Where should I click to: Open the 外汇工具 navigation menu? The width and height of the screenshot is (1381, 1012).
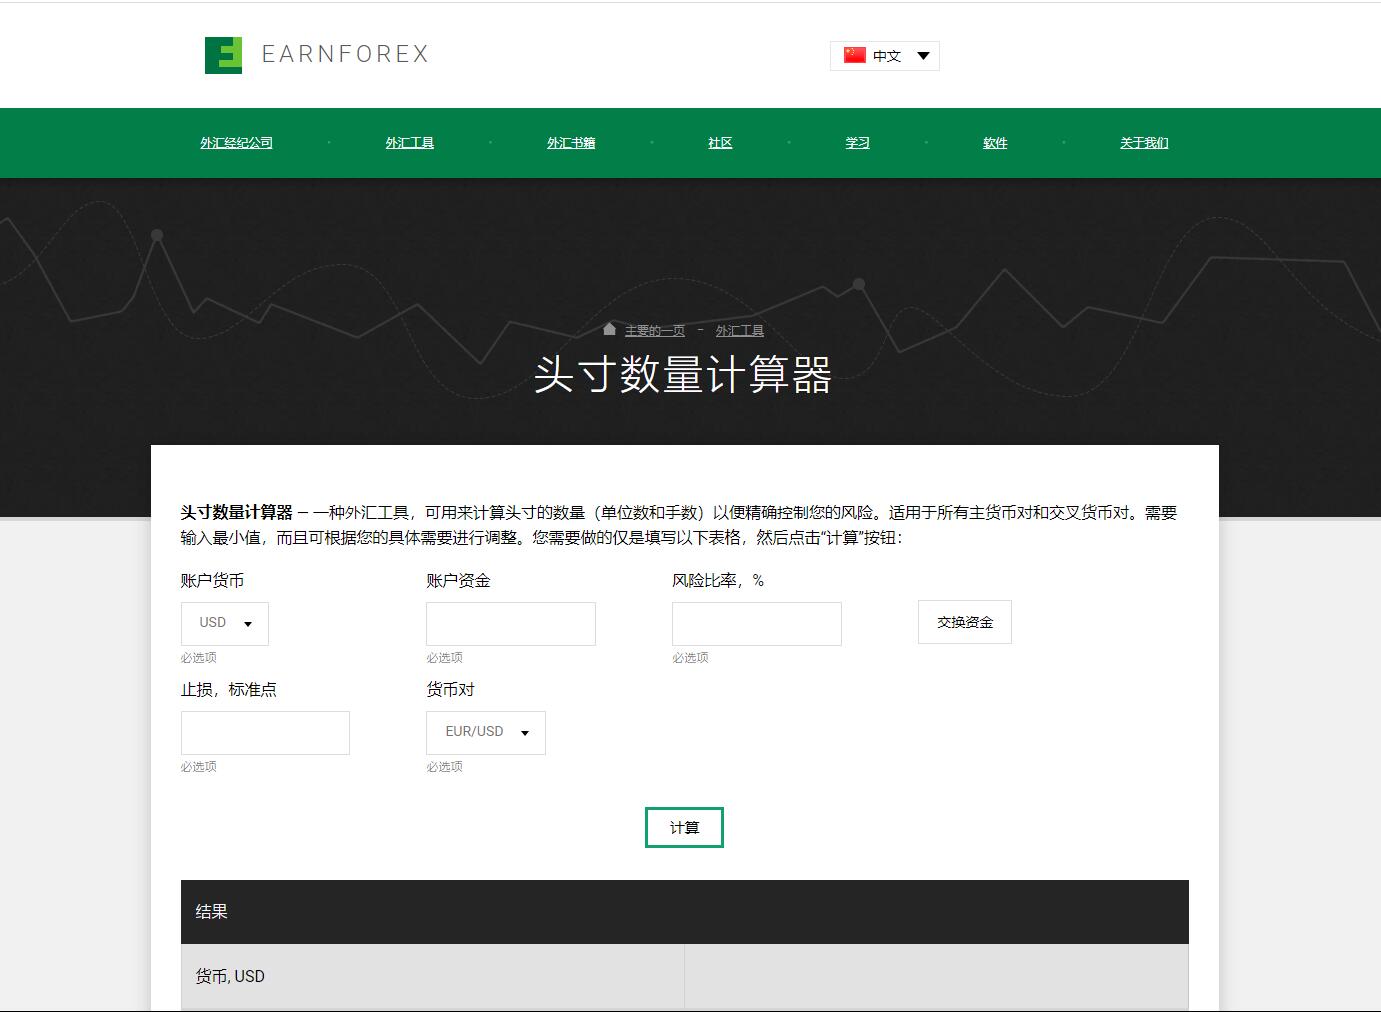[x=410, y=143]
